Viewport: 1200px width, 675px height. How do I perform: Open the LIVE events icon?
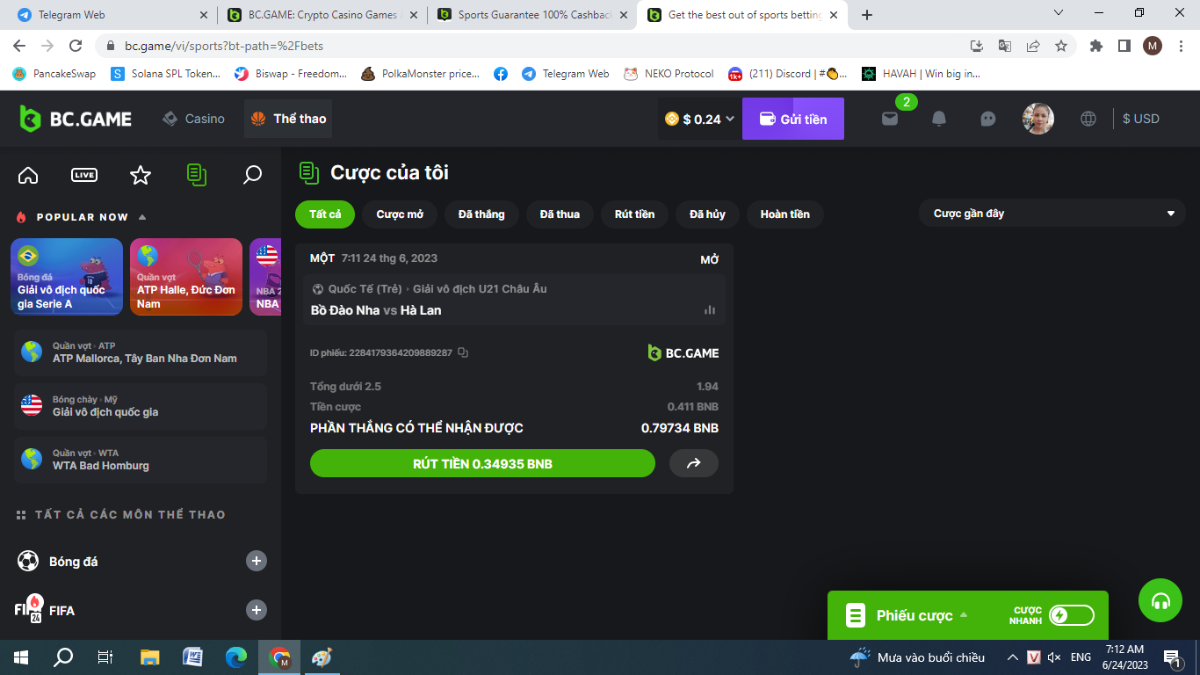pyautogui.click(x=84, y=175)
